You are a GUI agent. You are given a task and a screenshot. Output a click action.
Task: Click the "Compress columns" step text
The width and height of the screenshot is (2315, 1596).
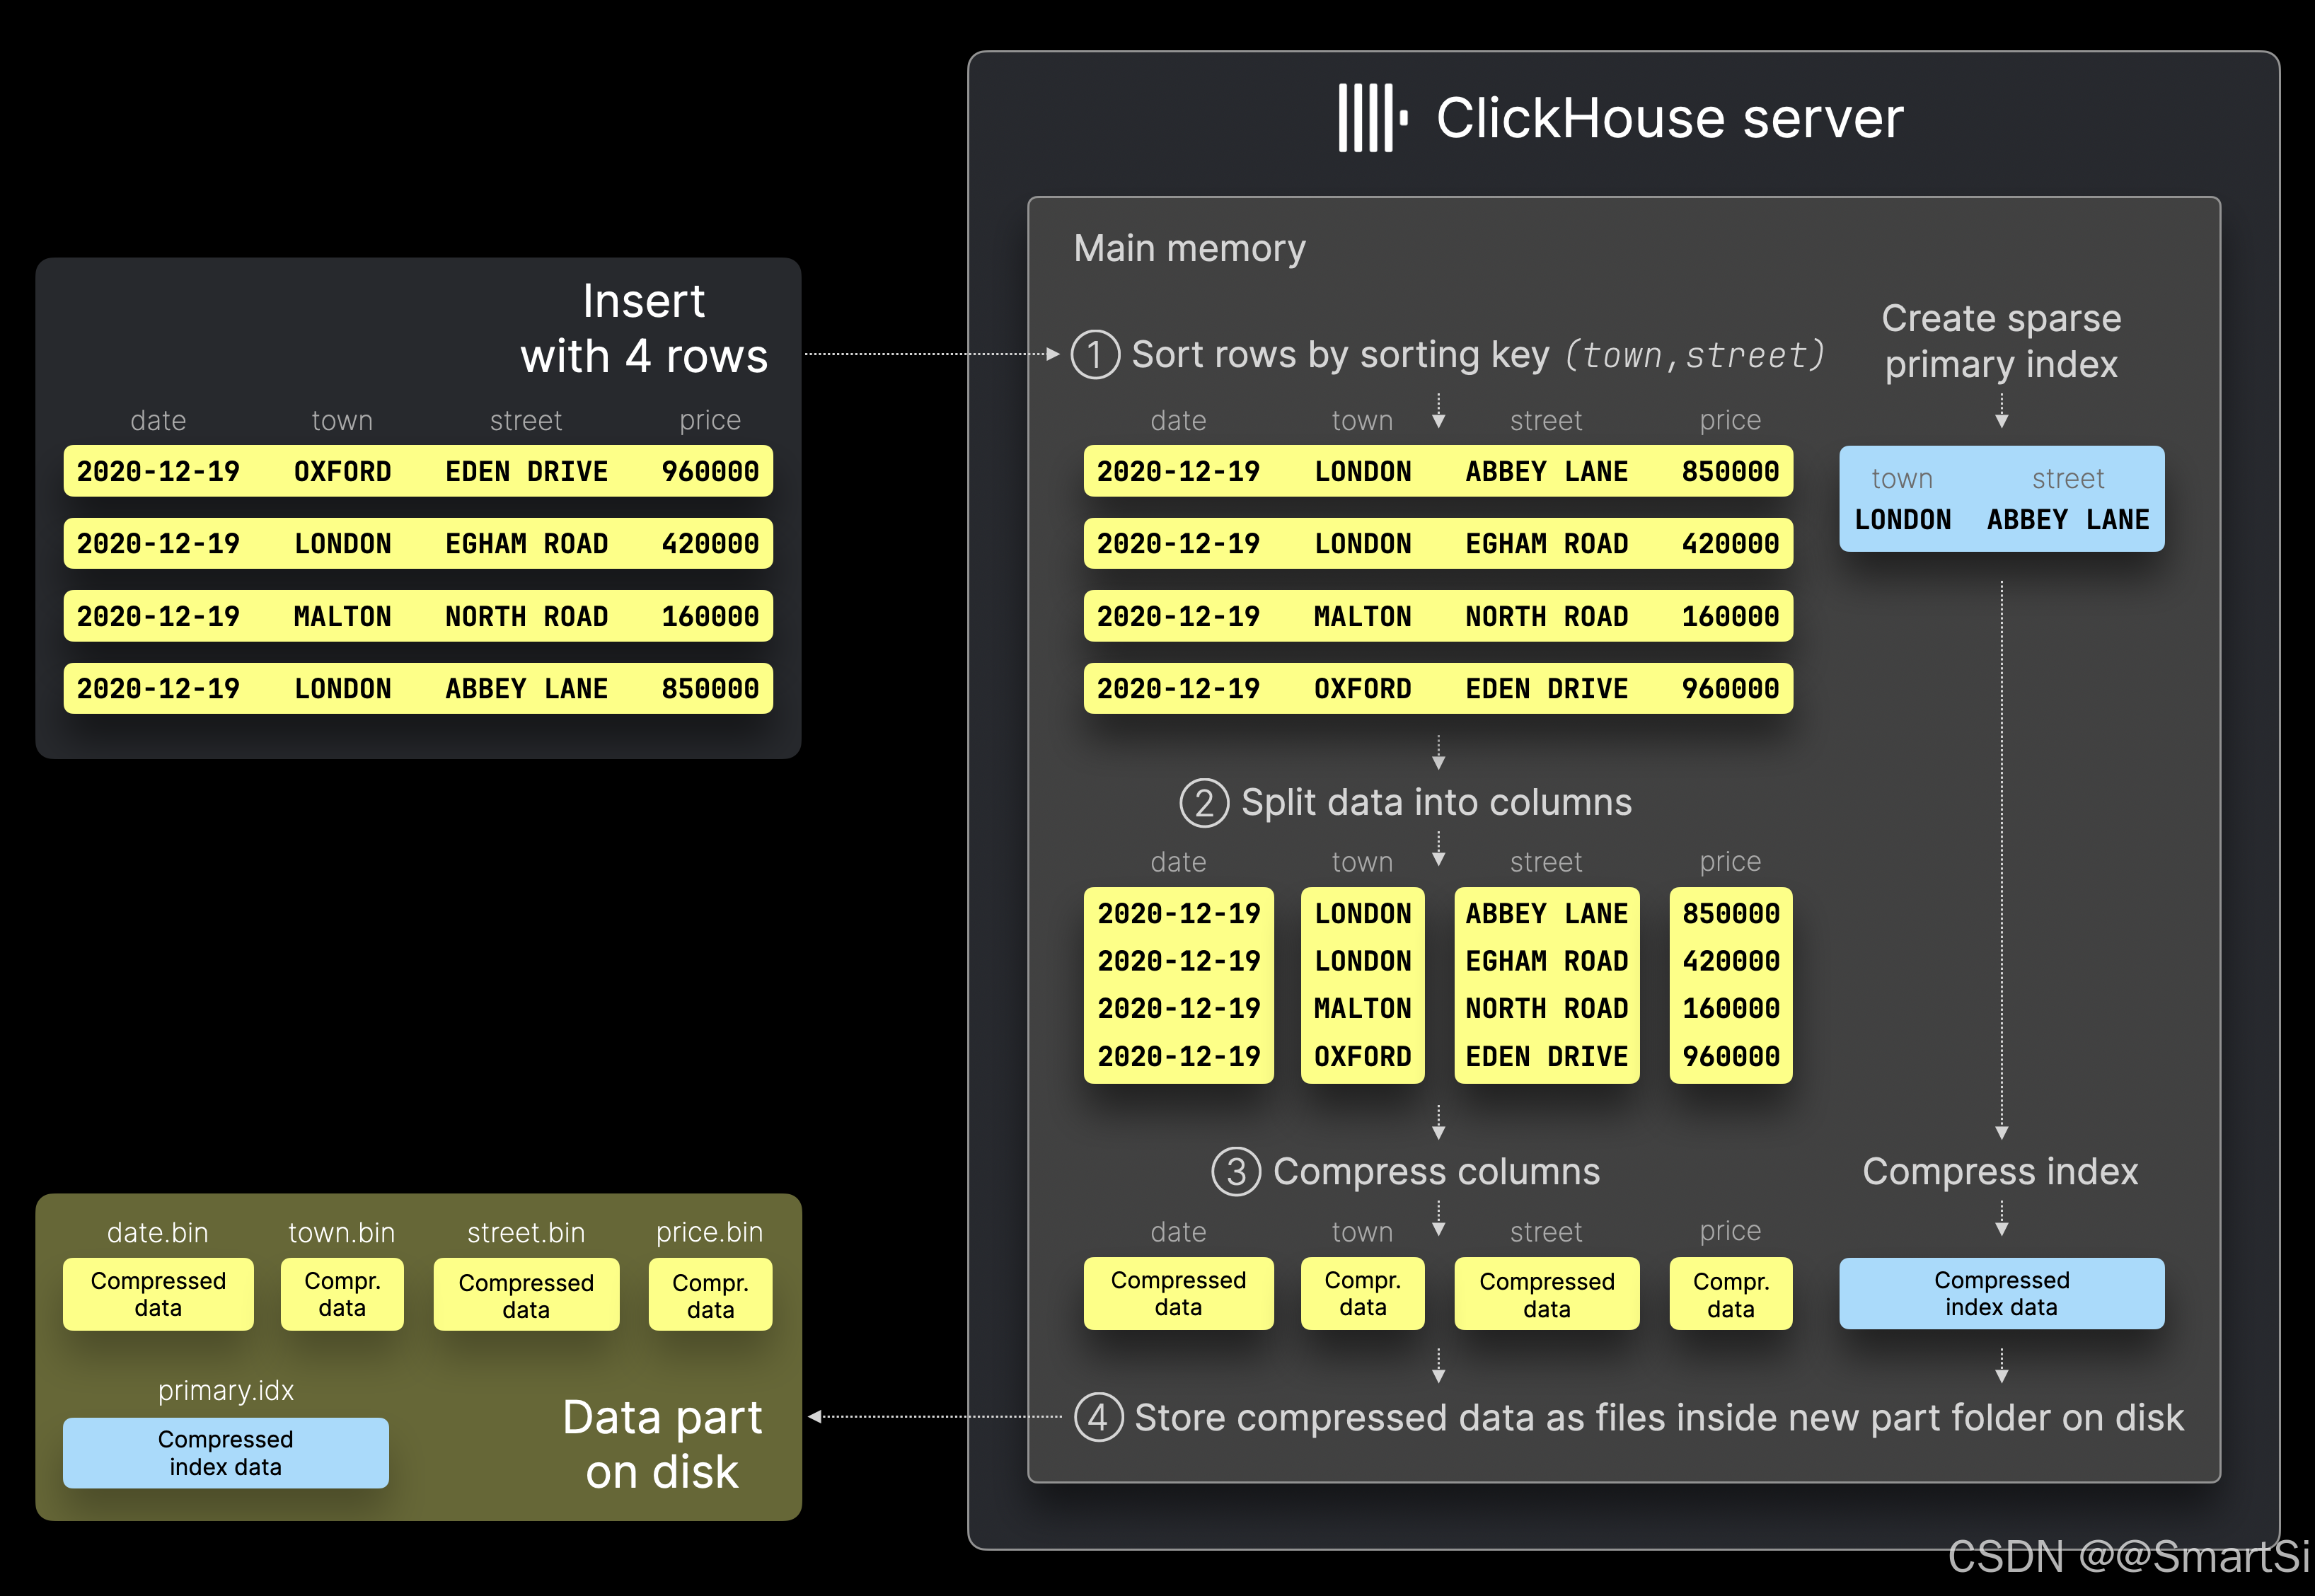pyautogui.click(x=1436, y=1171)
